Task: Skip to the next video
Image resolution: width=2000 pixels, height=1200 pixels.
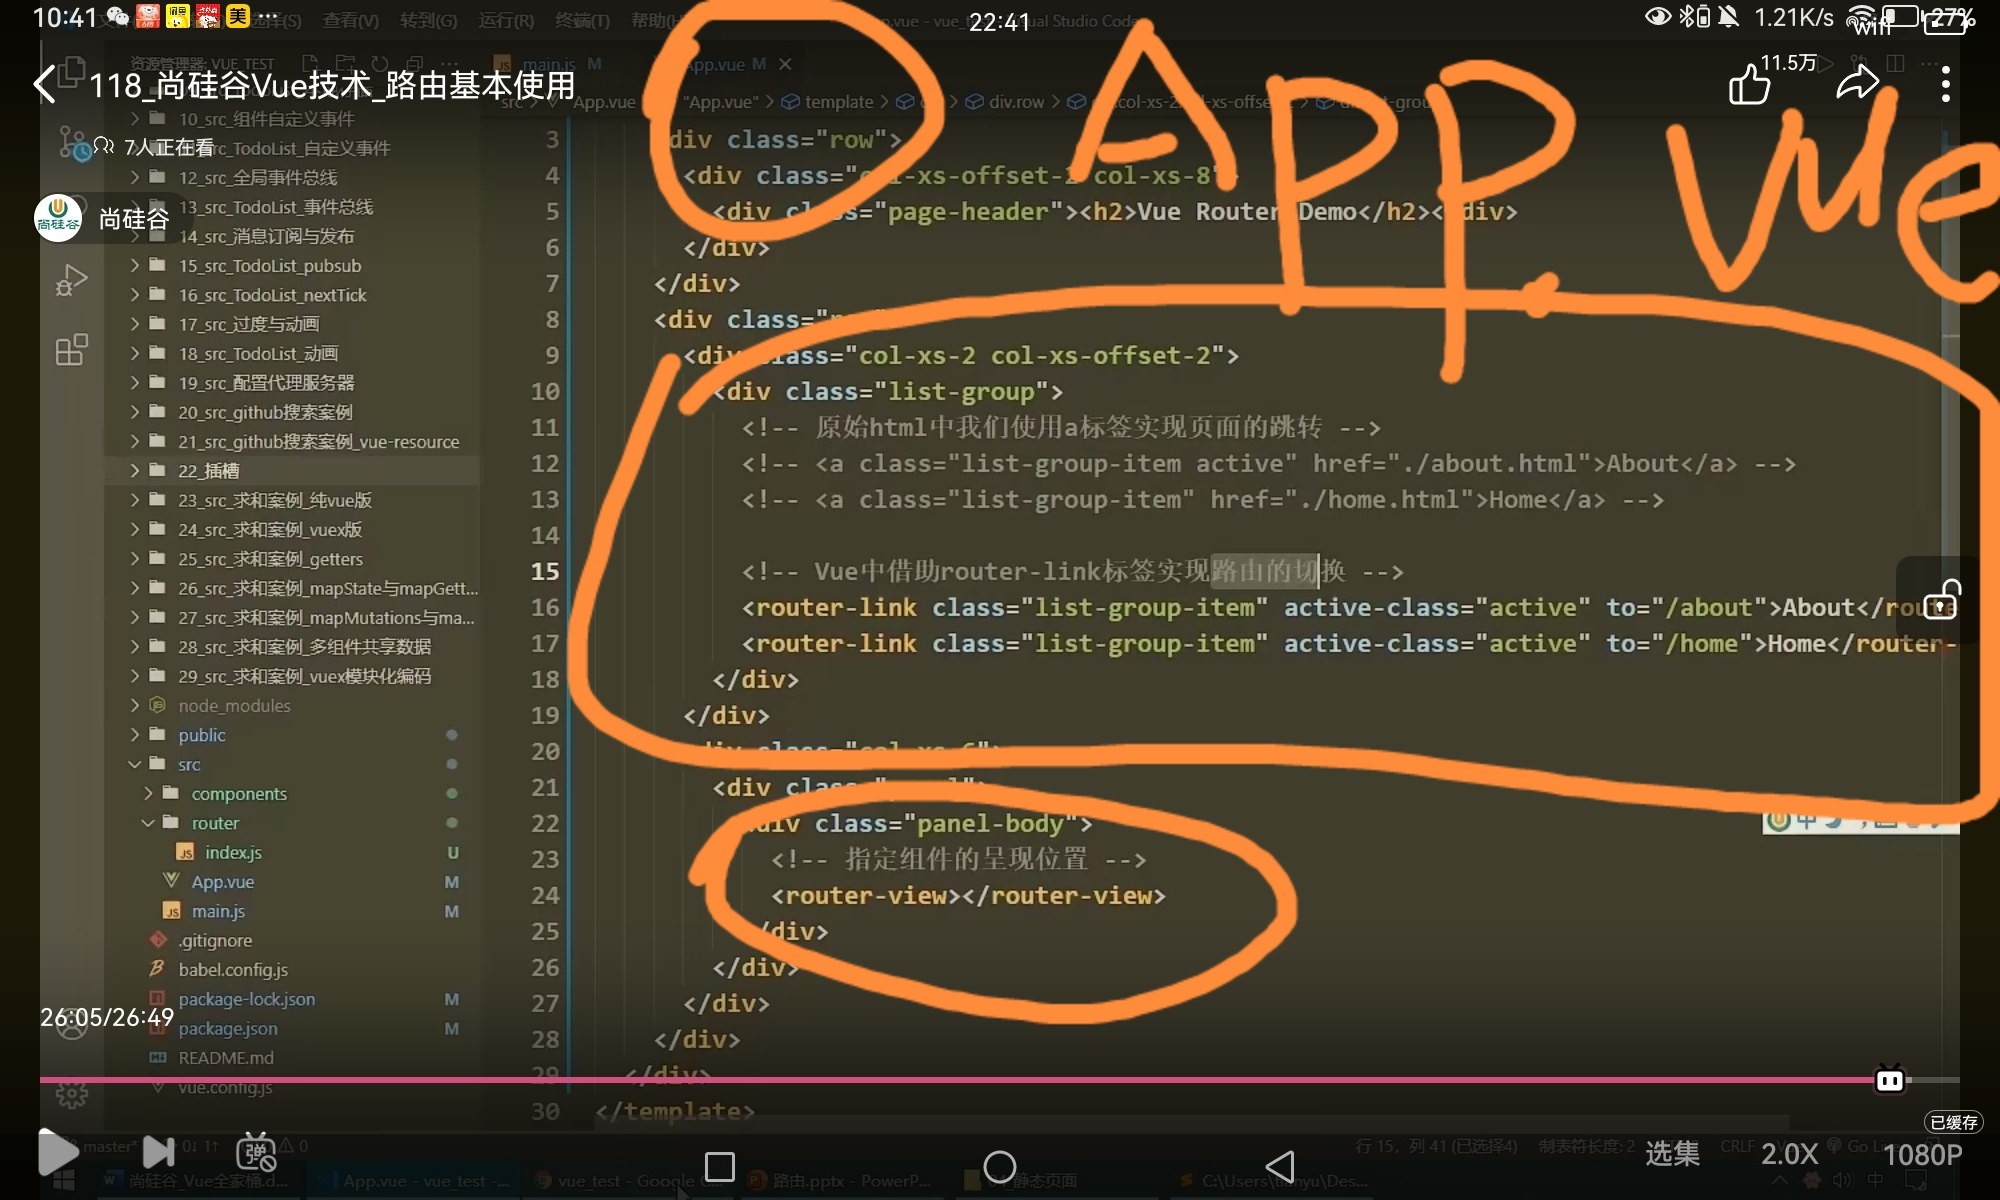Action: tap(158, 1152)
